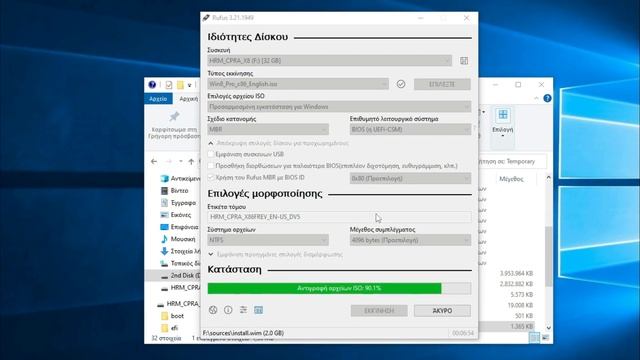Click the ΑΚΥΡΟ cancel button

click(x=442, y=311)
